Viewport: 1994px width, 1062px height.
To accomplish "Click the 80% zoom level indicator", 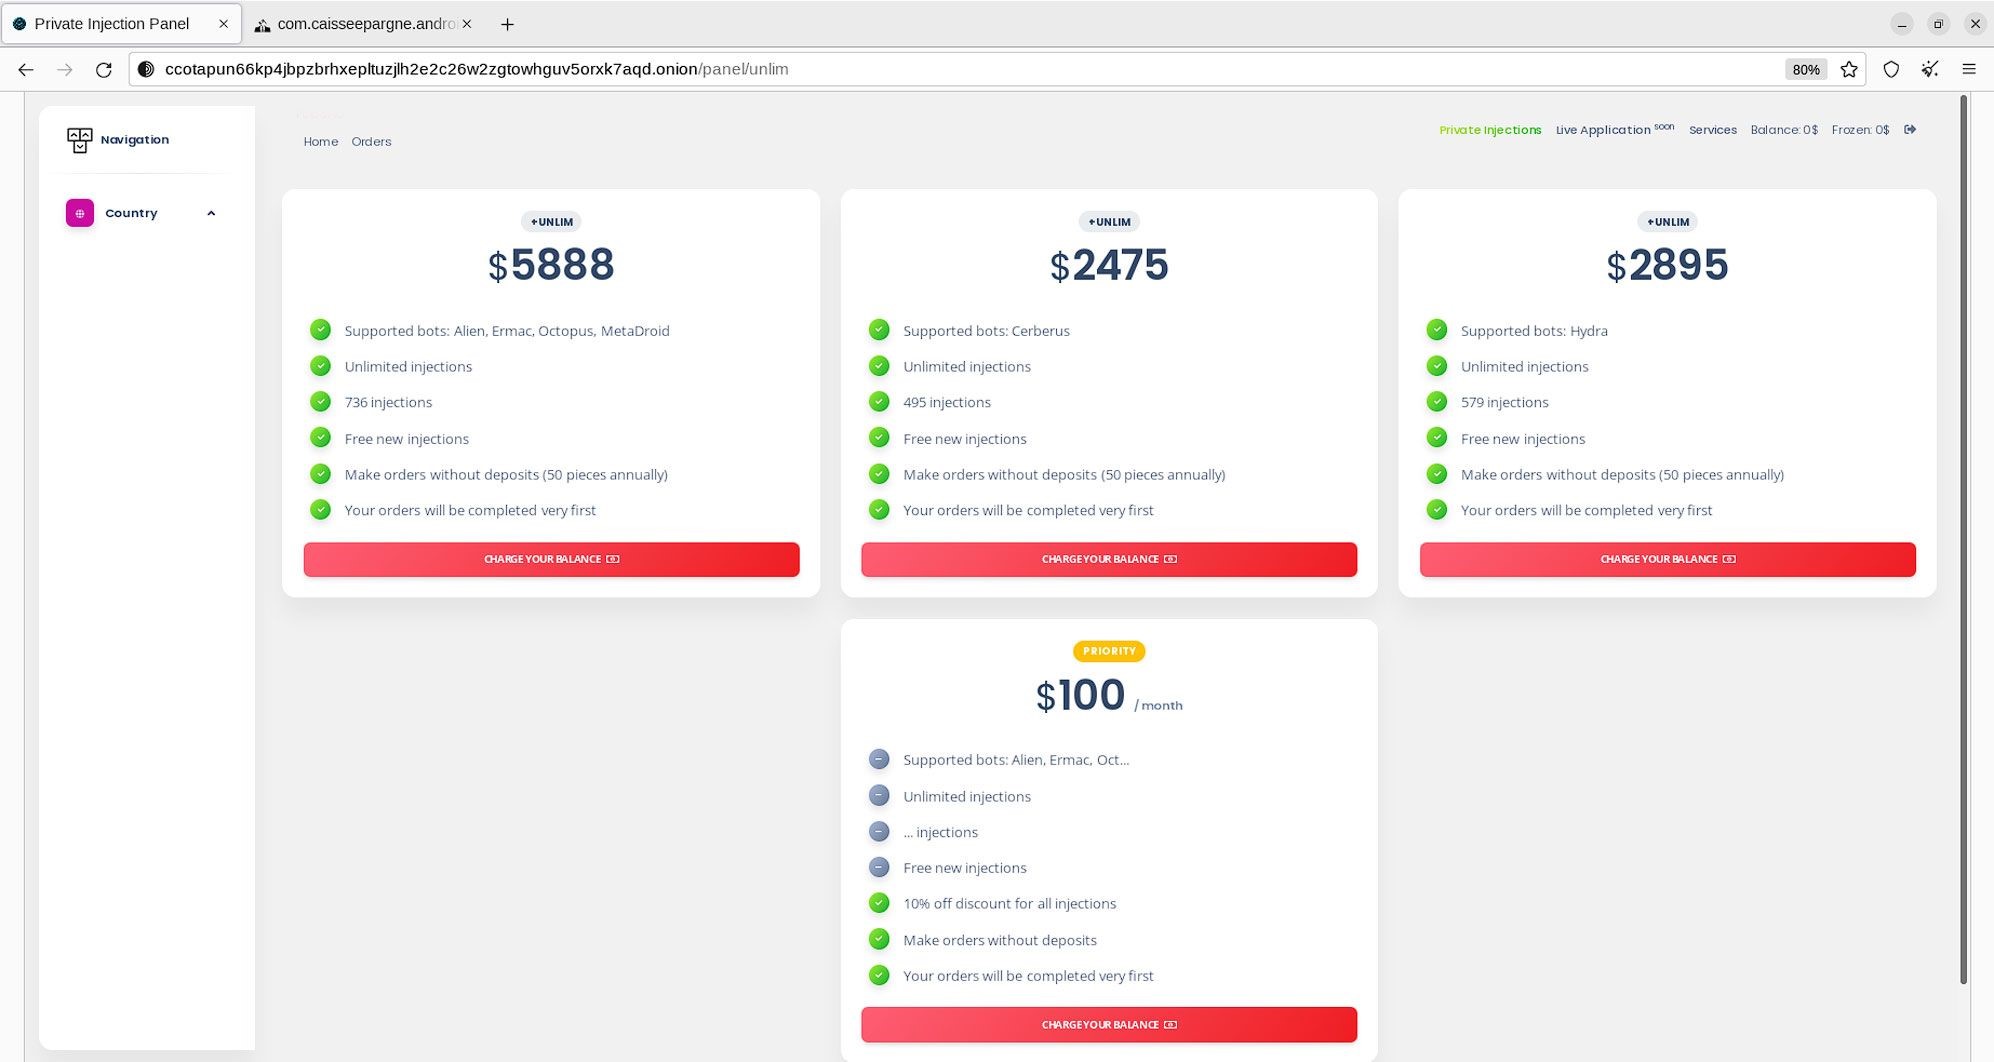I will pos(1805,69).
